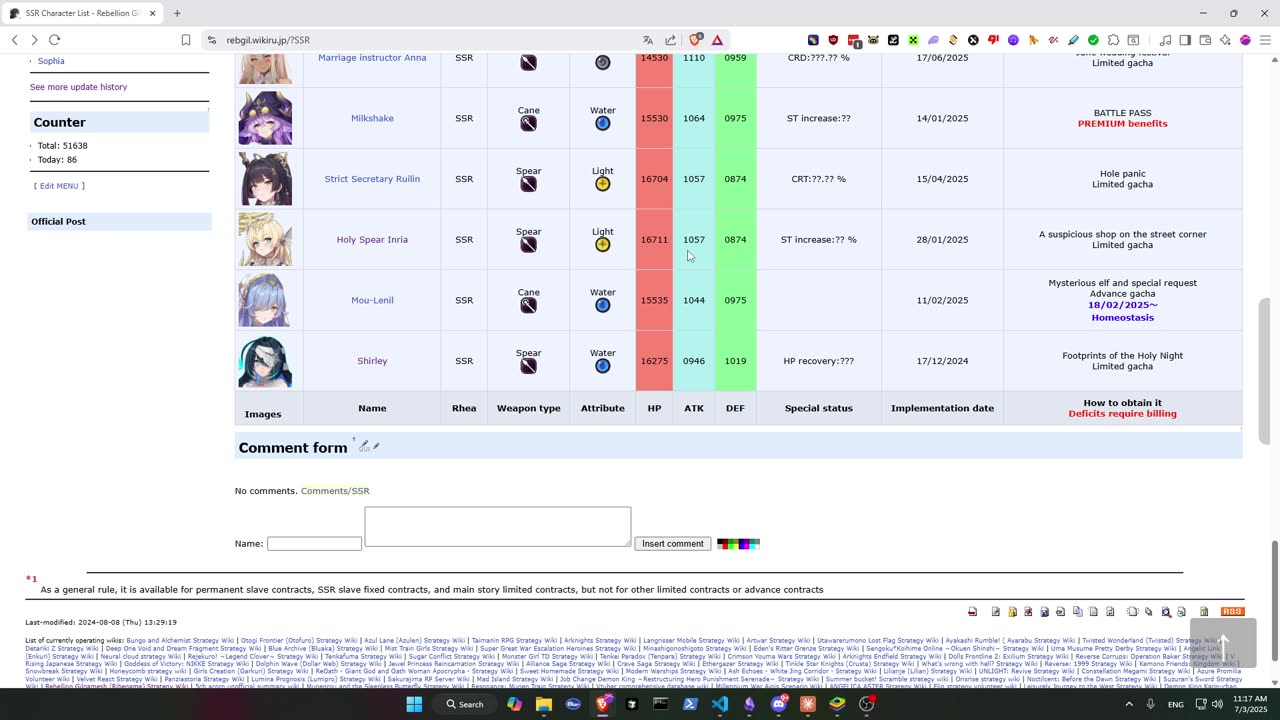Click the wiki freeze lock icon
1280x720 pixels.
click(x=1012, y=611)
